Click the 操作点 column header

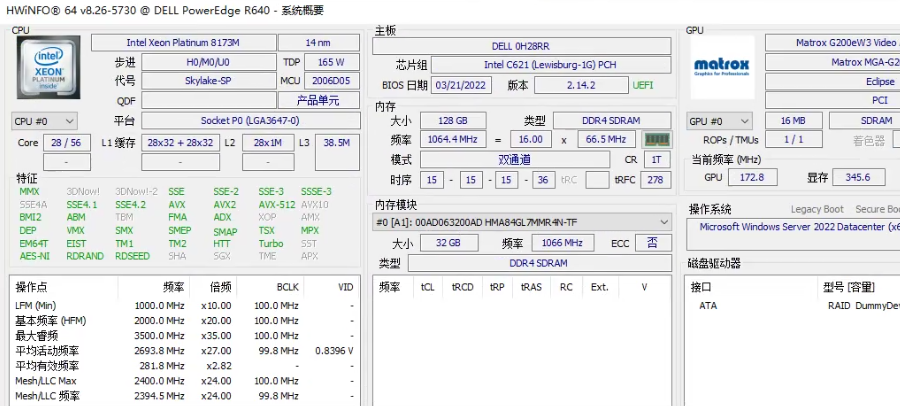(x=64, y=287)
